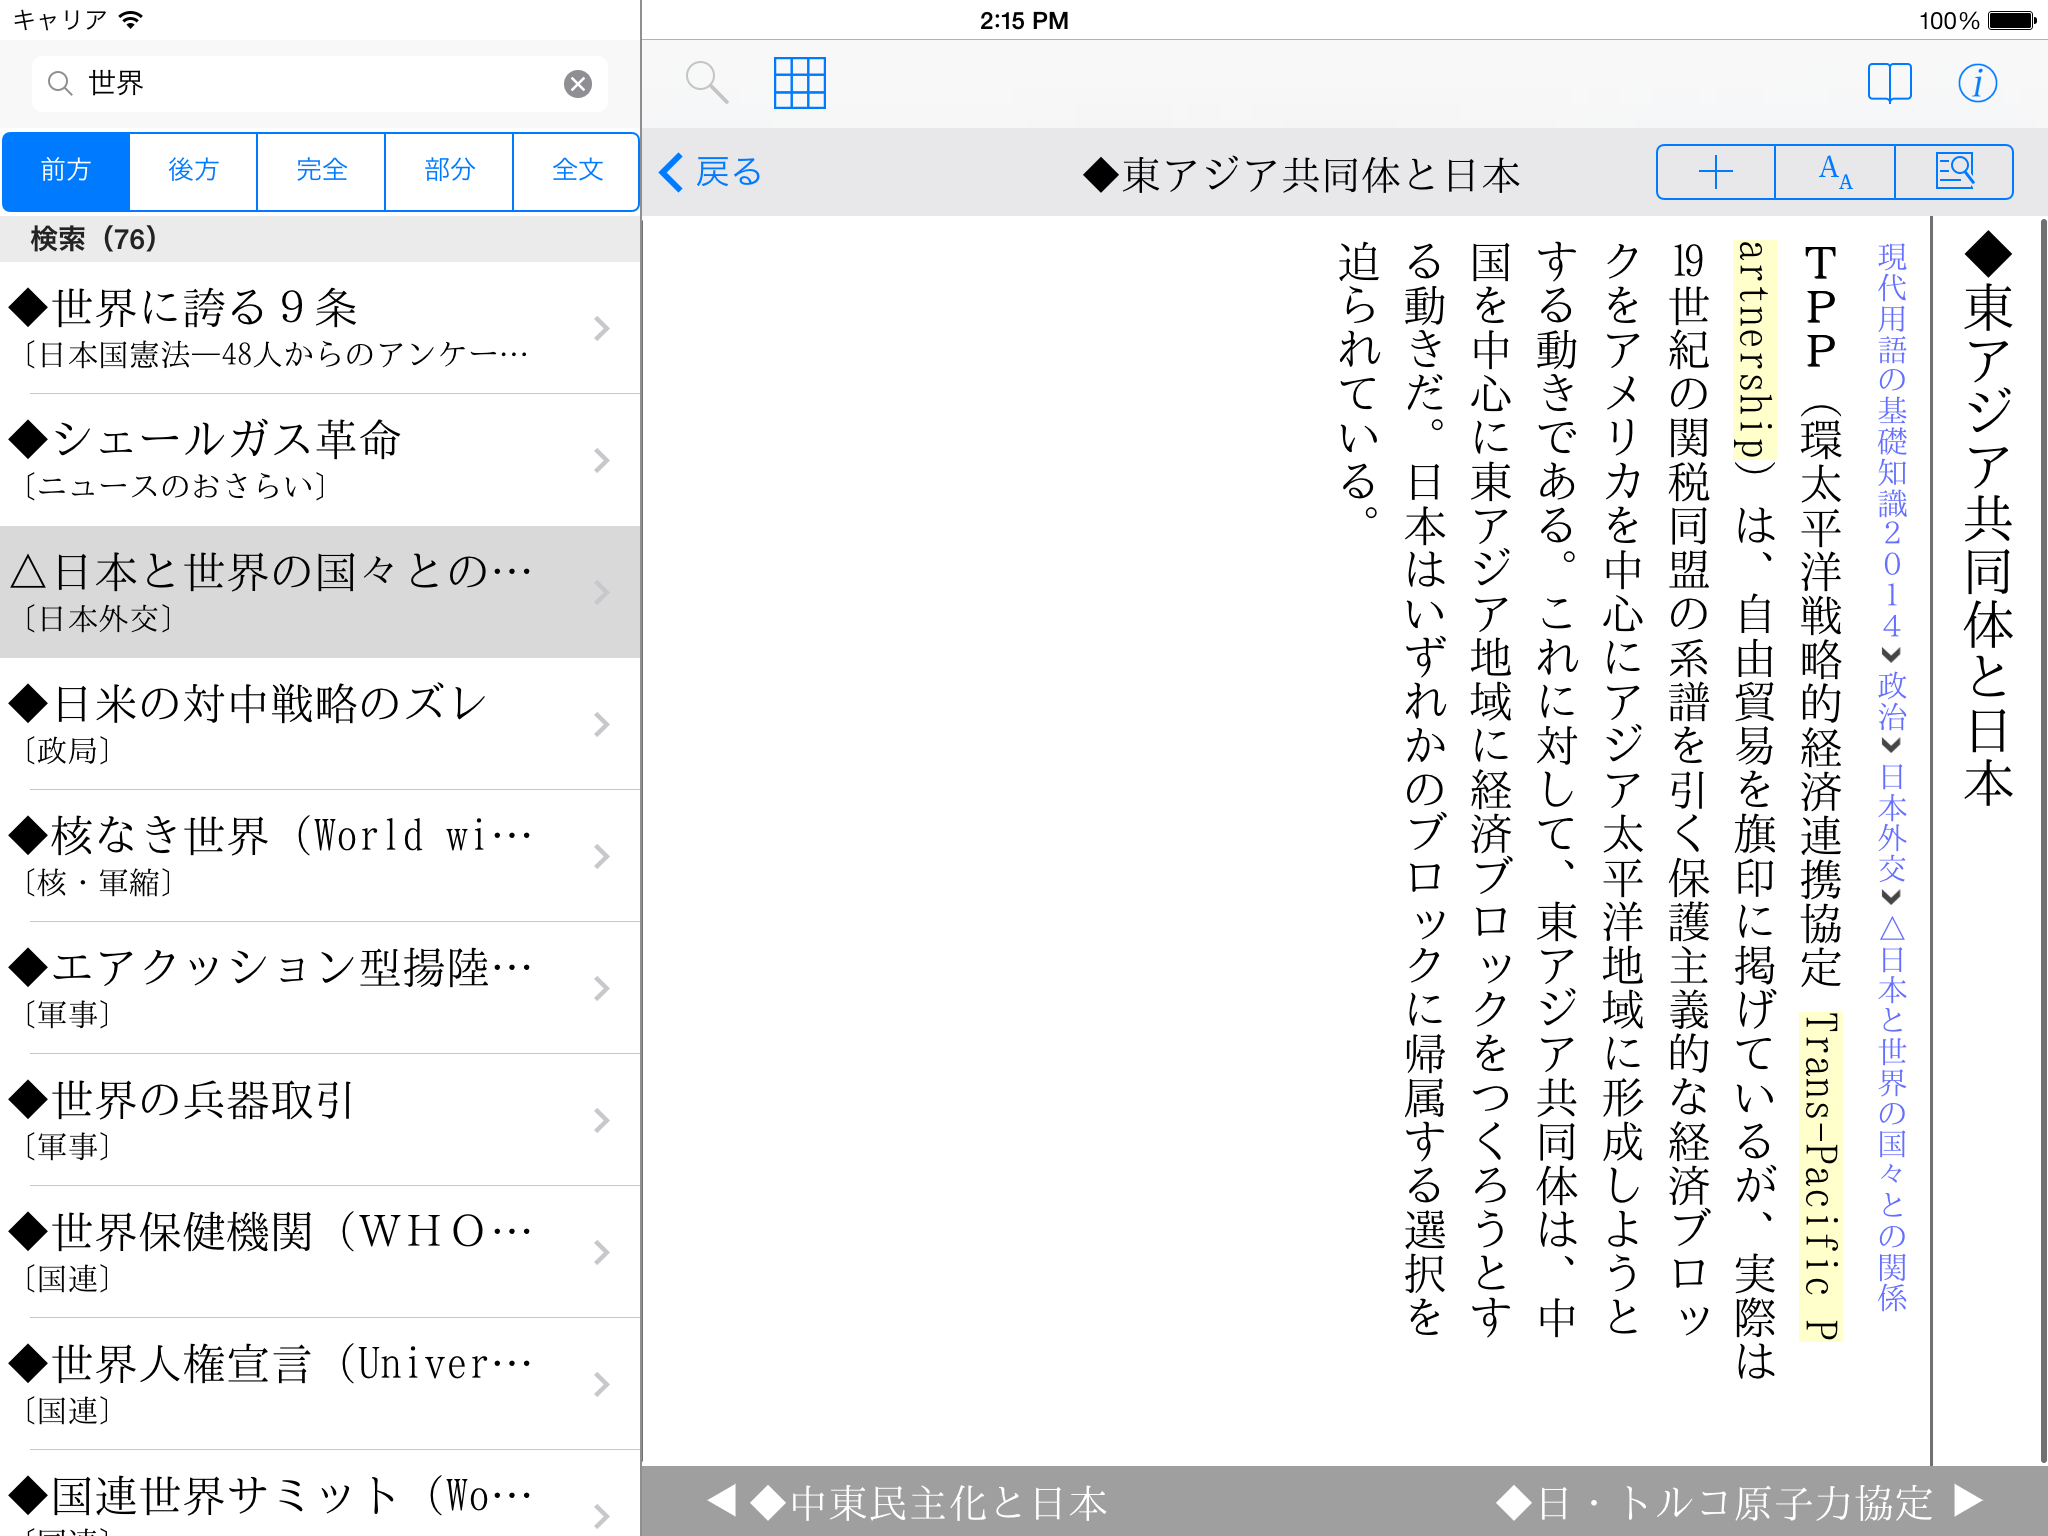The height and width of the screenshot is (1536, 2048).
Task: Clear the search field text
Action: (x=578, y=84)
